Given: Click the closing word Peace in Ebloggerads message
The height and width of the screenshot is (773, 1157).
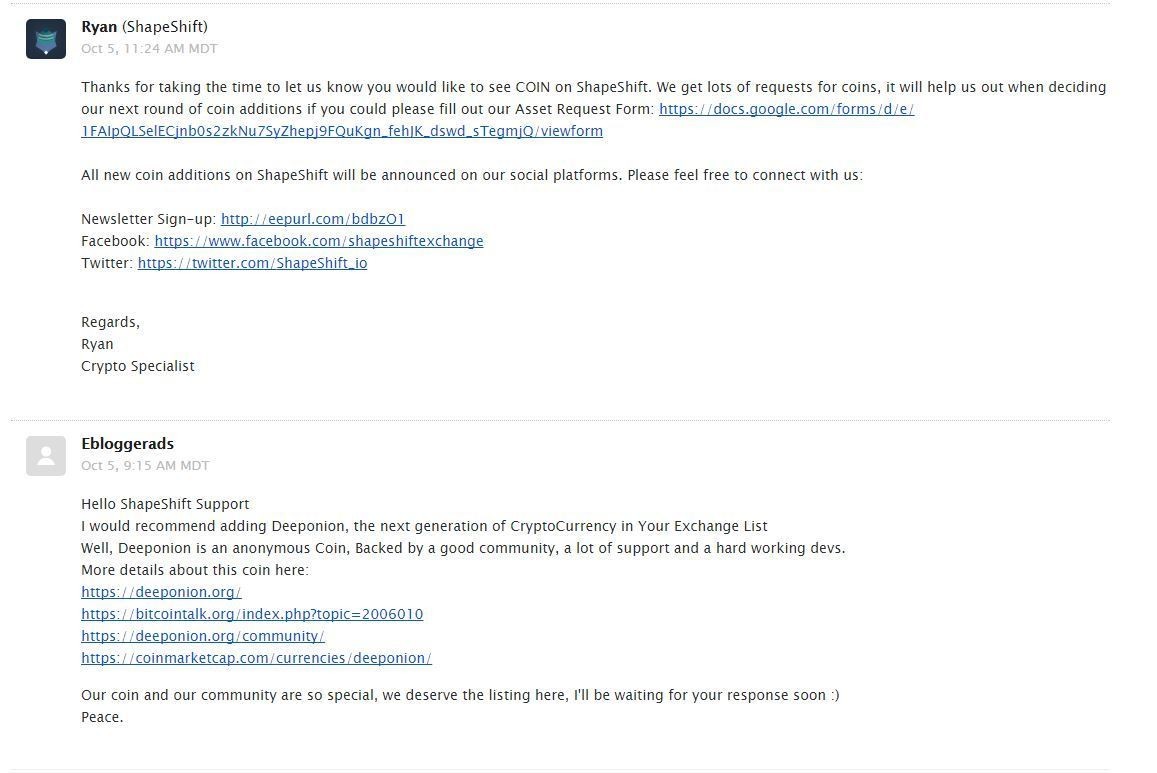Looking at the screenshot, I should 101,717.
